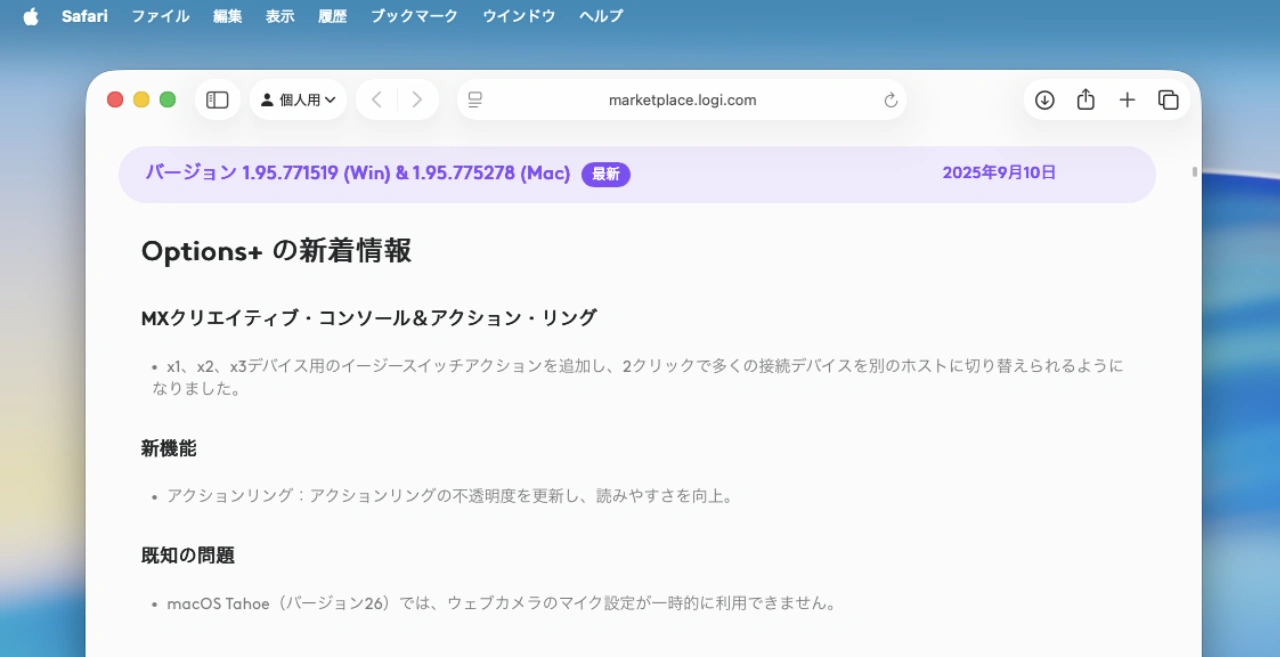Click the Share icon in the toolbar
This screenshot has width=1280, height=657.
point(1086,99)
